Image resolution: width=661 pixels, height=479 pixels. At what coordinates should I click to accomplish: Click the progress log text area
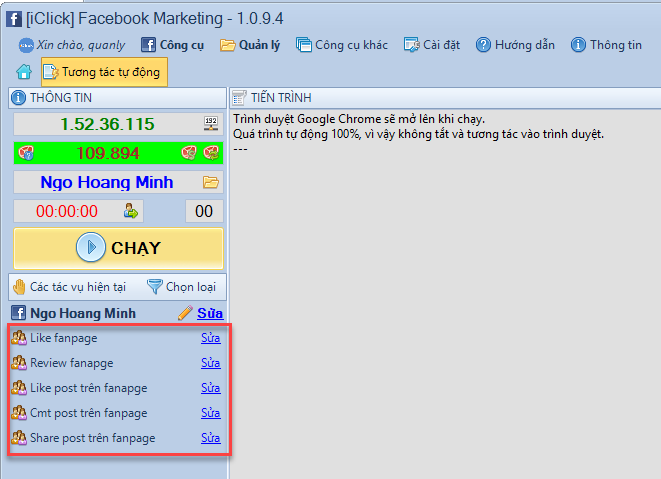point(446,294)
